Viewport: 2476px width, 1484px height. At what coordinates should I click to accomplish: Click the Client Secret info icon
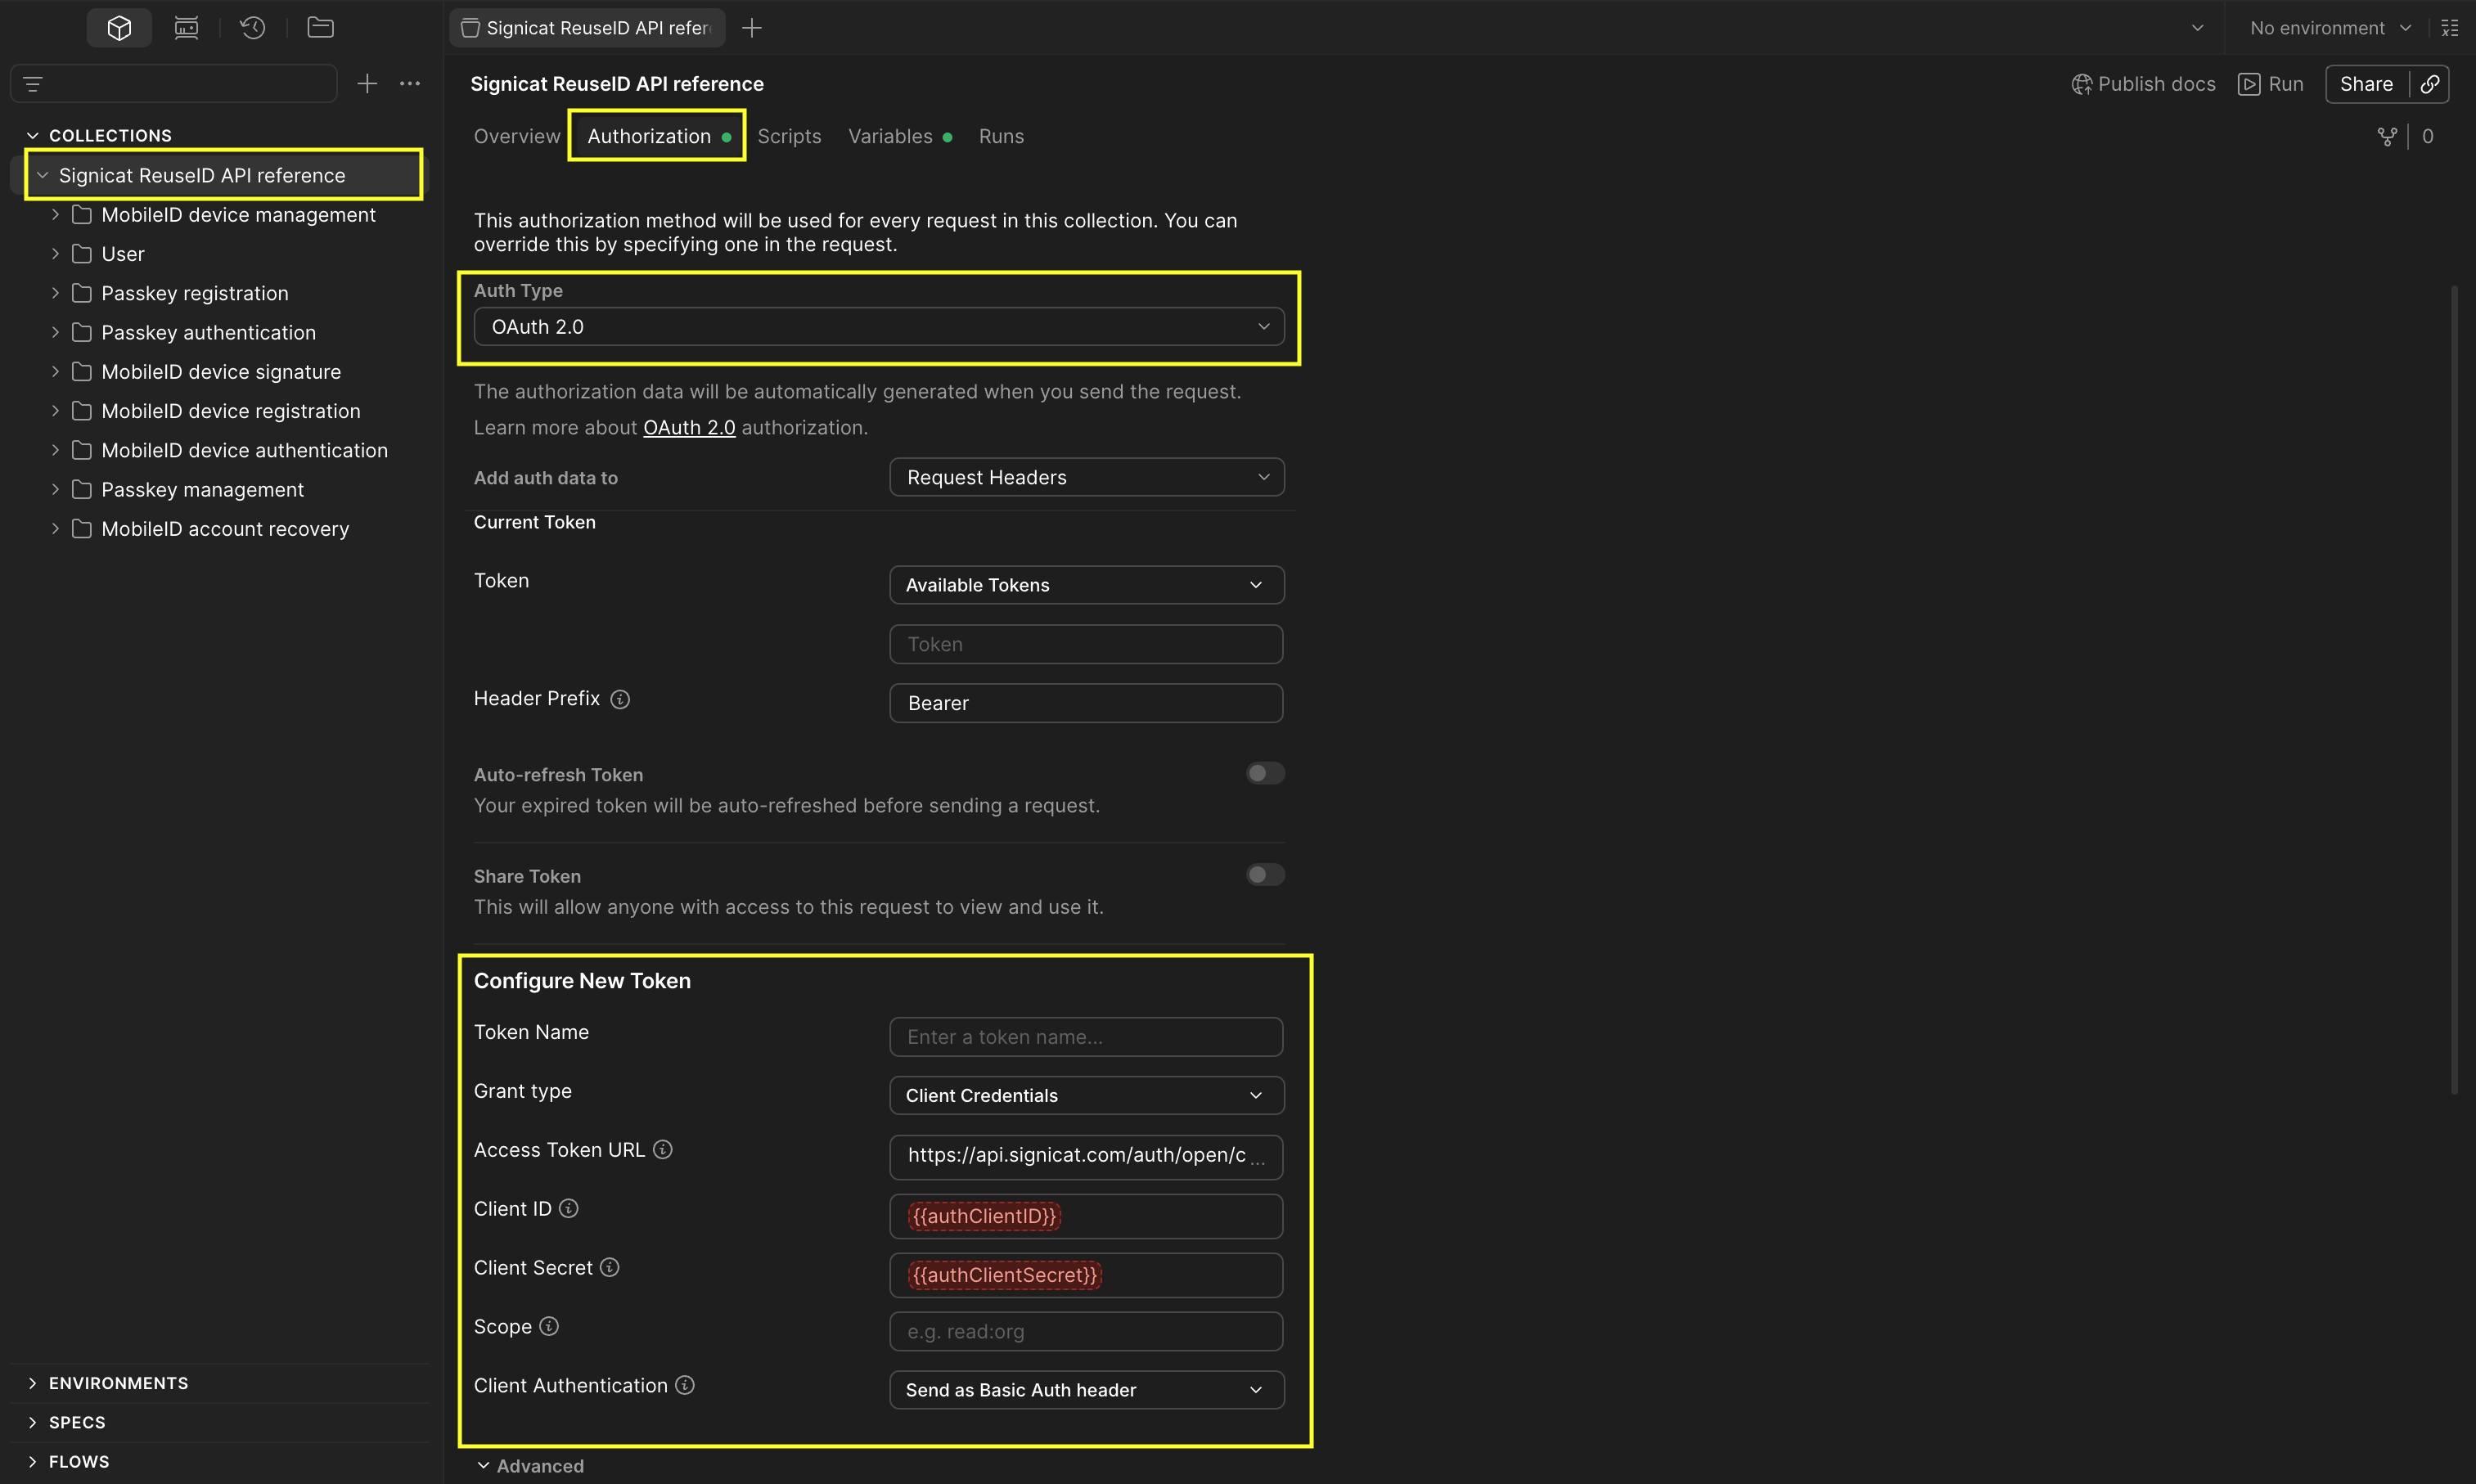tap(610, 1268)
